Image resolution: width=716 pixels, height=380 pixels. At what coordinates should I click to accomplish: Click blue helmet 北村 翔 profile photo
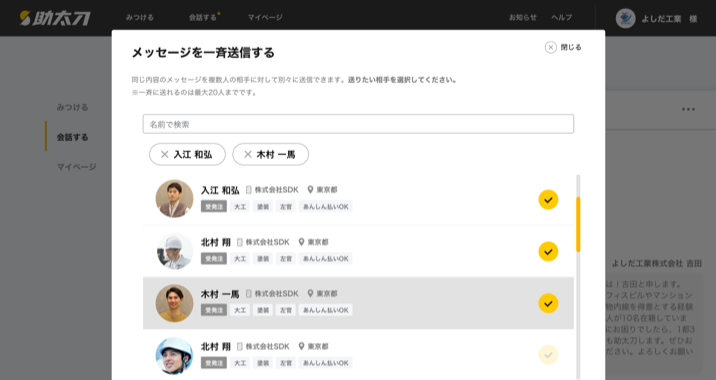(x=174, y=356)
